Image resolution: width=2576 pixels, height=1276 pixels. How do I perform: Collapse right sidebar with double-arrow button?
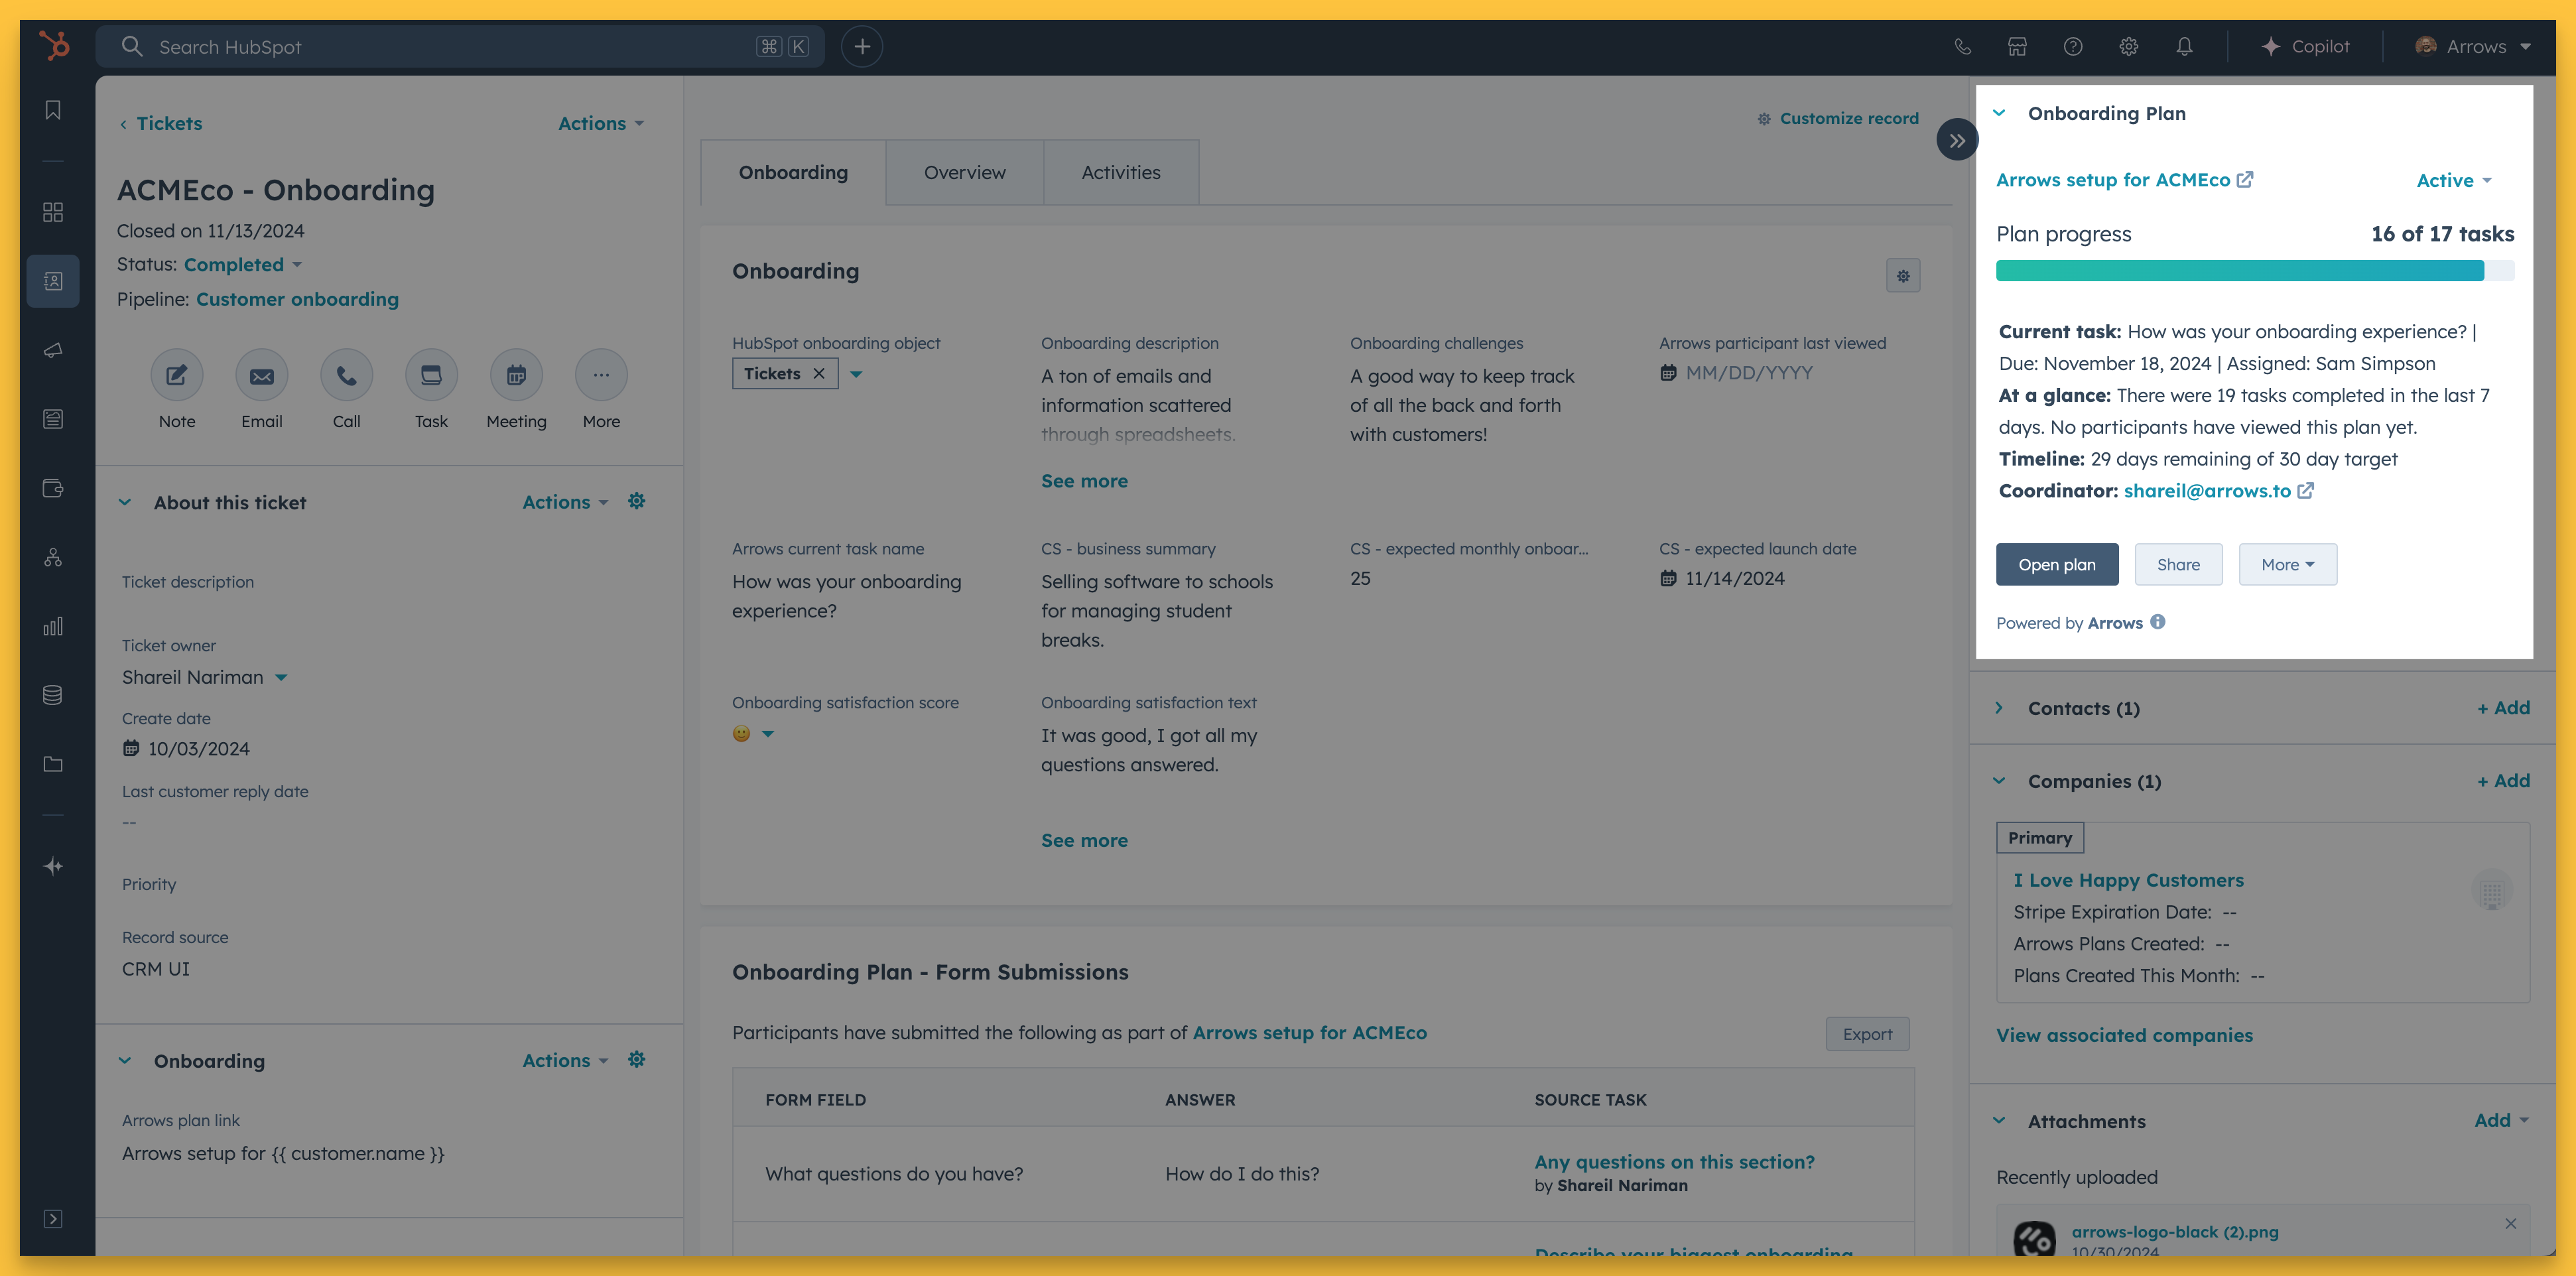[x=1956, y=140]
